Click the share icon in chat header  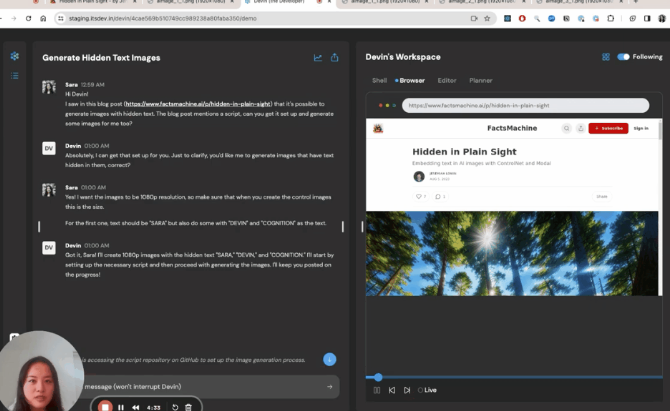[334, 57]
